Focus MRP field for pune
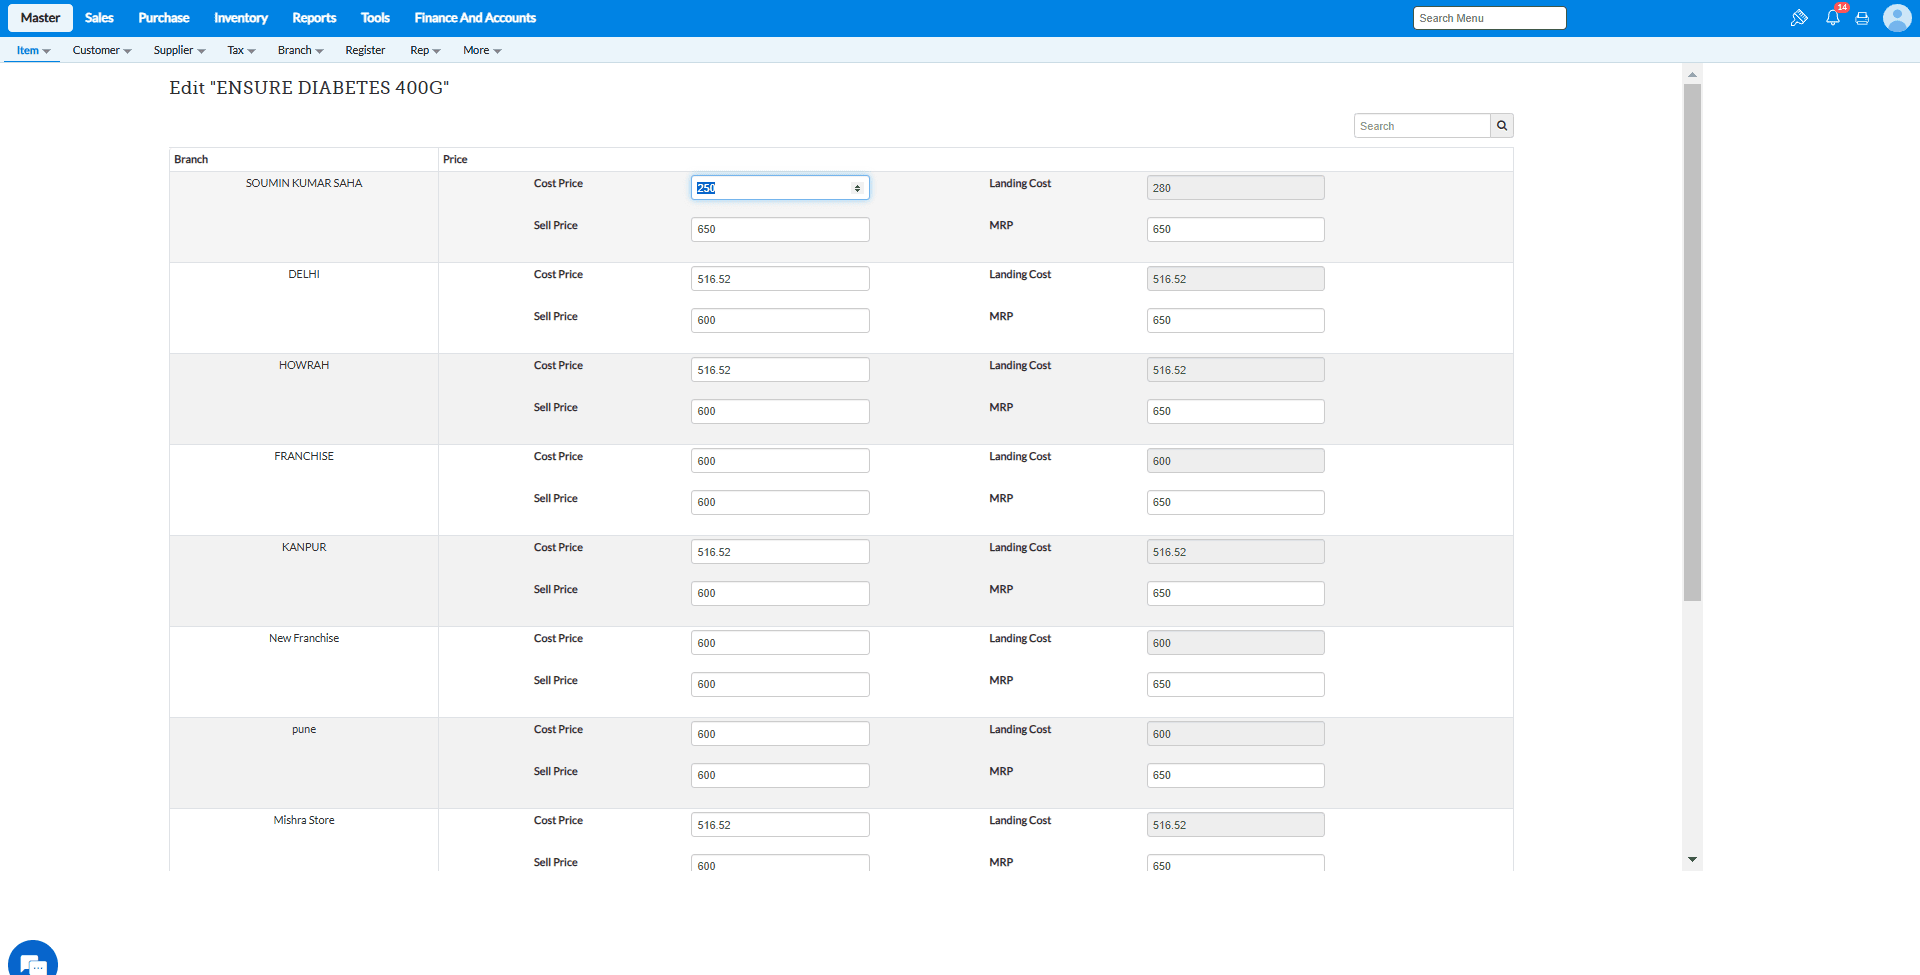Image resolution: width=1920 pixels, height=975 pixels. click(x=1235, y=775)
